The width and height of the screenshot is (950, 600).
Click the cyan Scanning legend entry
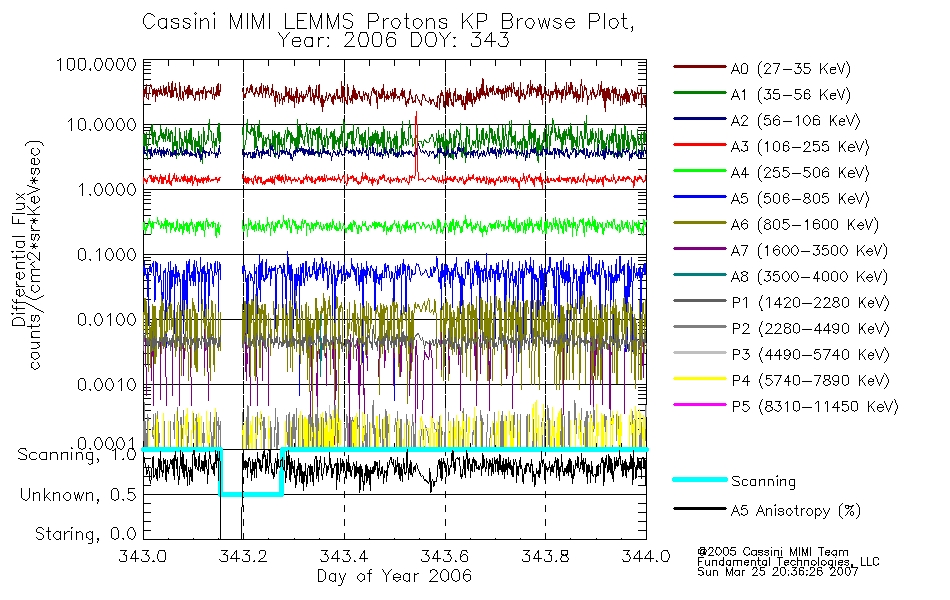734,481
